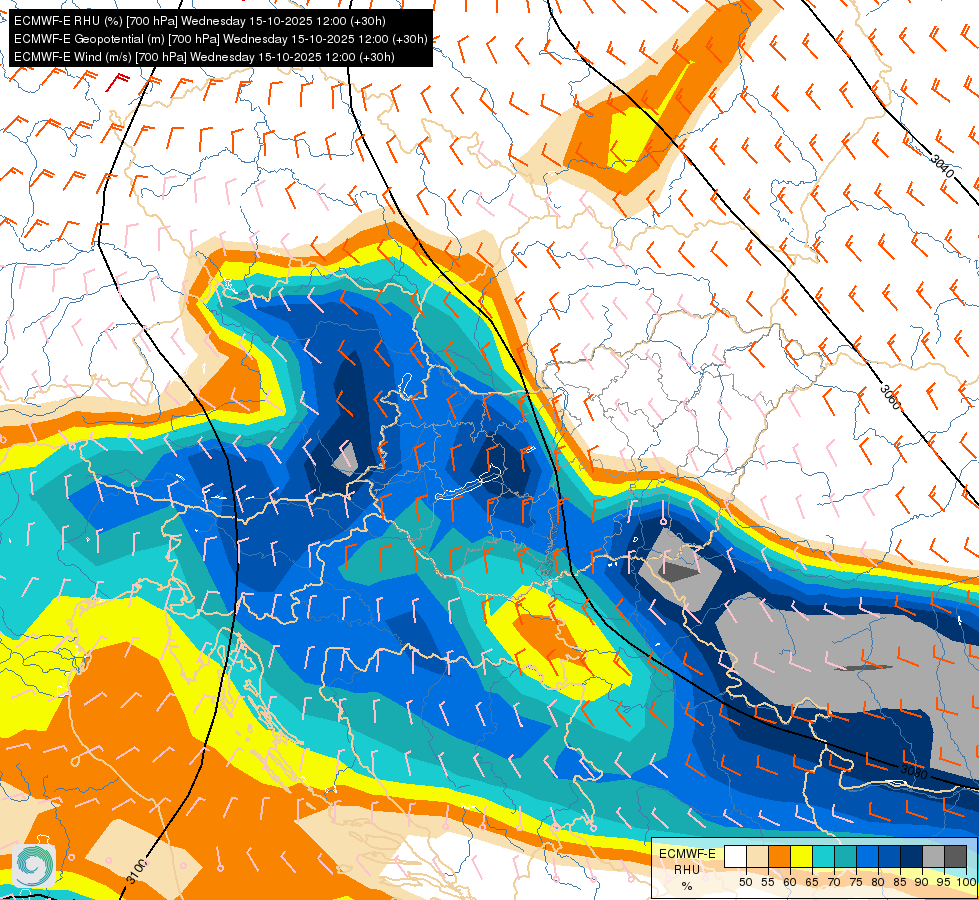The height and width of the screenshot is (900, 979).
Task: Pick the yellow 60–65% legend swatch
Action: tap(802, 856)
